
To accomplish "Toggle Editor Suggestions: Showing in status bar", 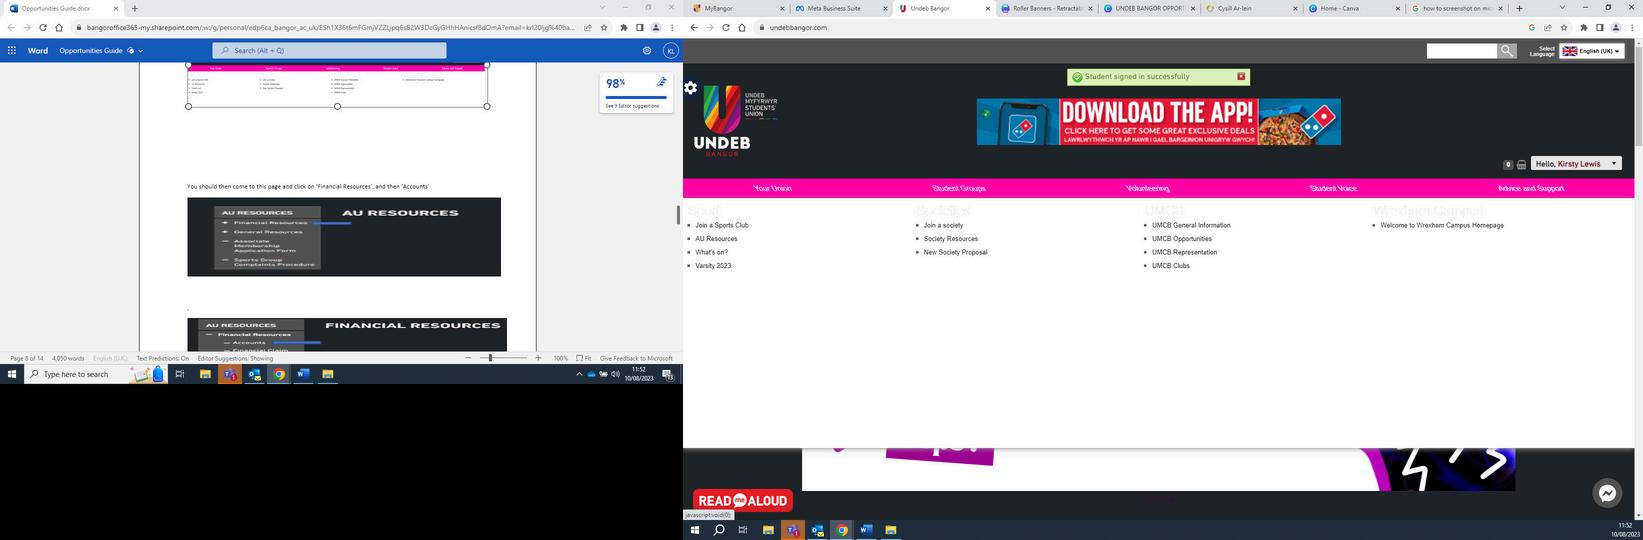I will click(235, 358).
